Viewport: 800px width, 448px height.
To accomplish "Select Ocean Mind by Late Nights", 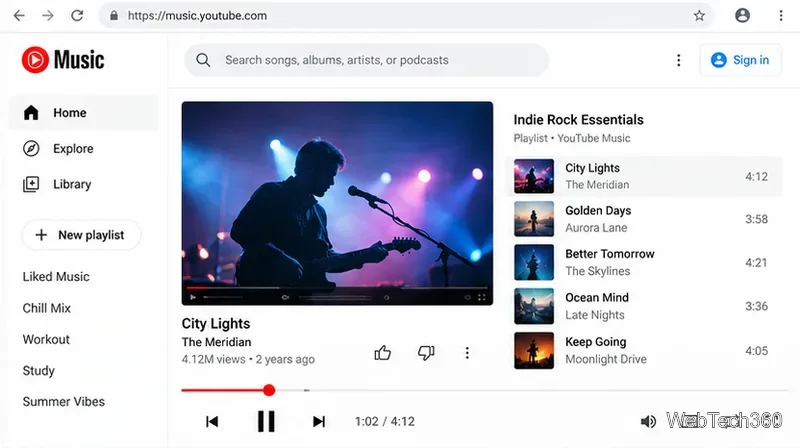I will coord(644,306).
